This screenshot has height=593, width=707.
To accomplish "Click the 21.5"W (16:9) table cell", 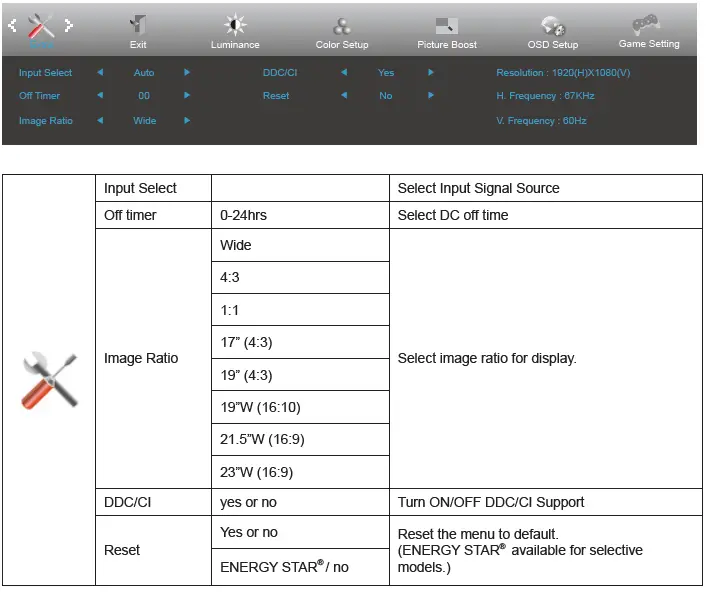I will (x=300, y=439).
